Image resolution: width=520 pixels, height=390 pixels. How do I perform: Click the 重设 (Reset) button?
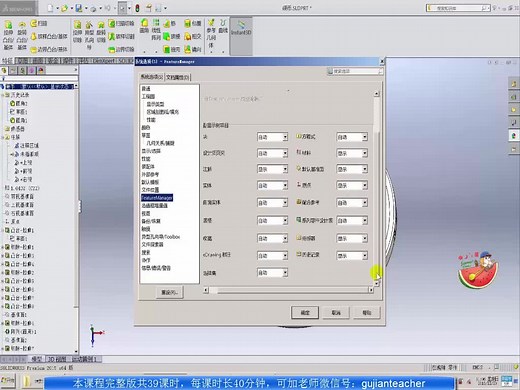click(x=170, y=292)
